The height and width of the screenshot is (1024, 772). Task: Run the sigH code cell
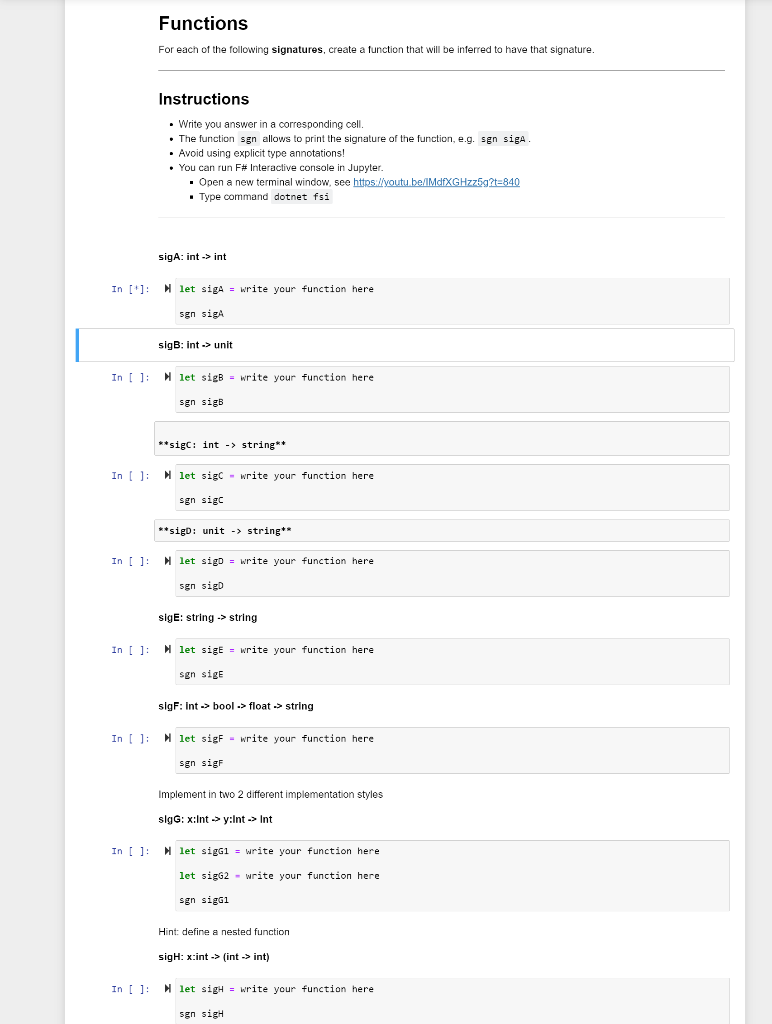(166, 989)
